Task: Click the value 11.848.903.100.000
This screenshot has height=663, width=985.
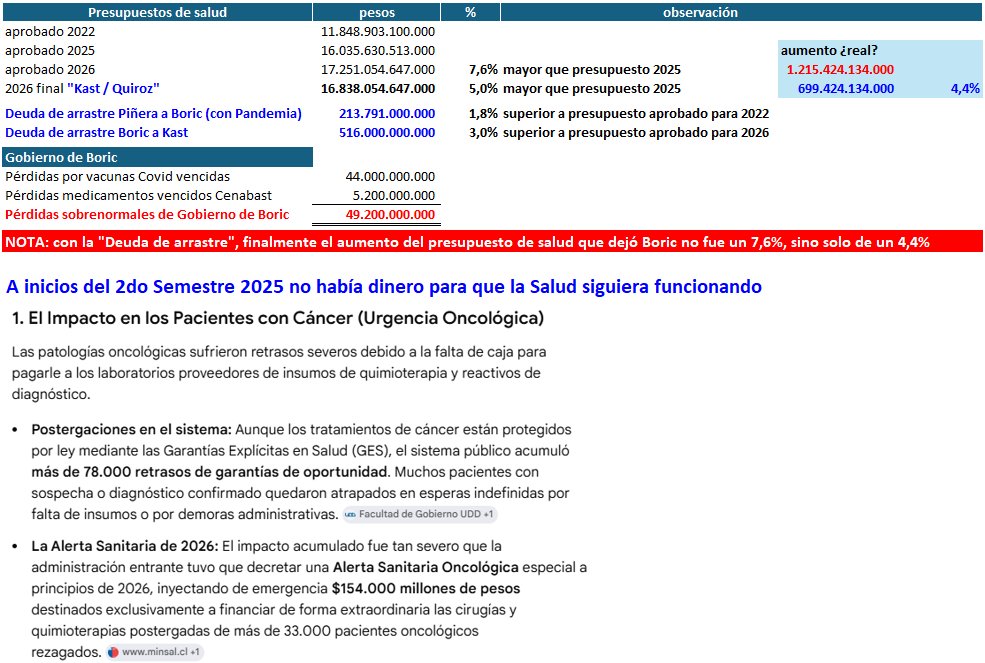Action: click(x=378, y=31)
